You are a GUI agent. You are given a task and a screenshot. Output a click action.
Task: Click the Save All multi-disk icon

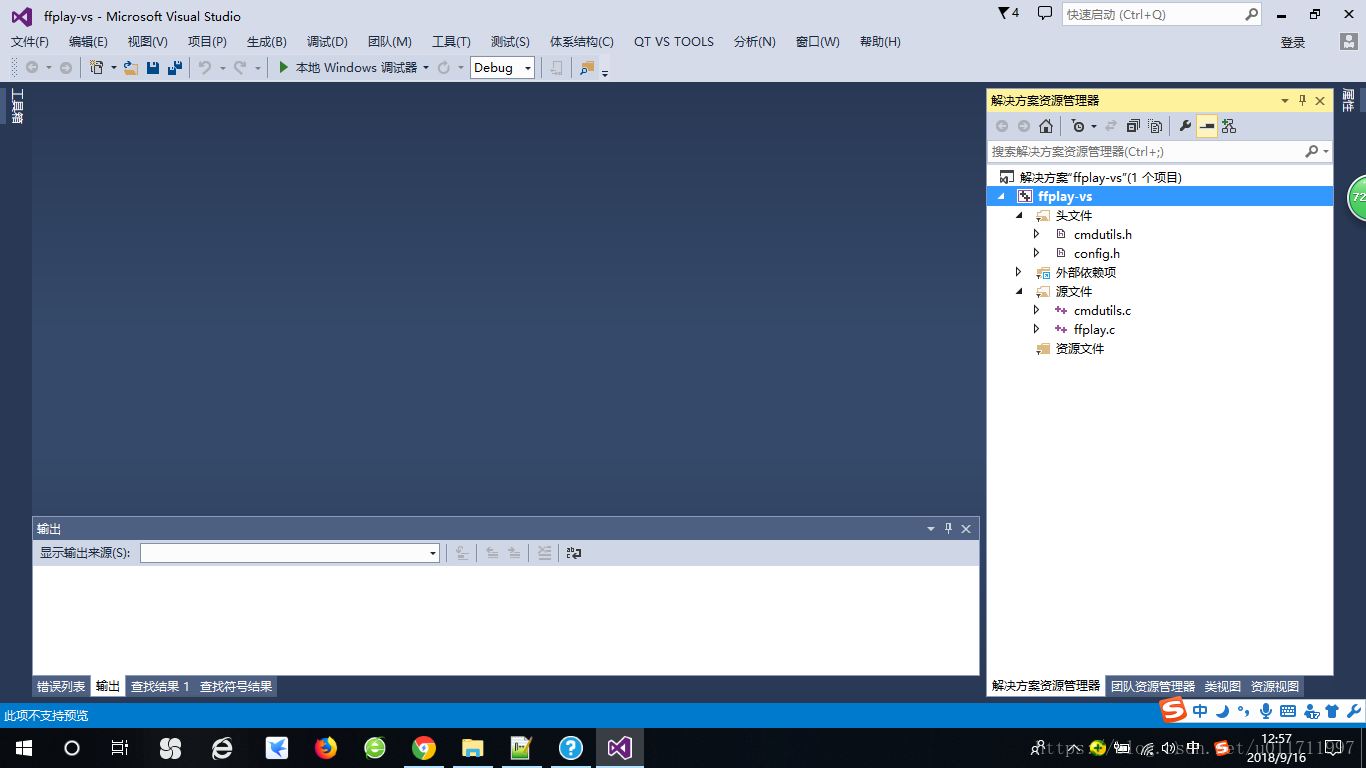tap(174, 67)
